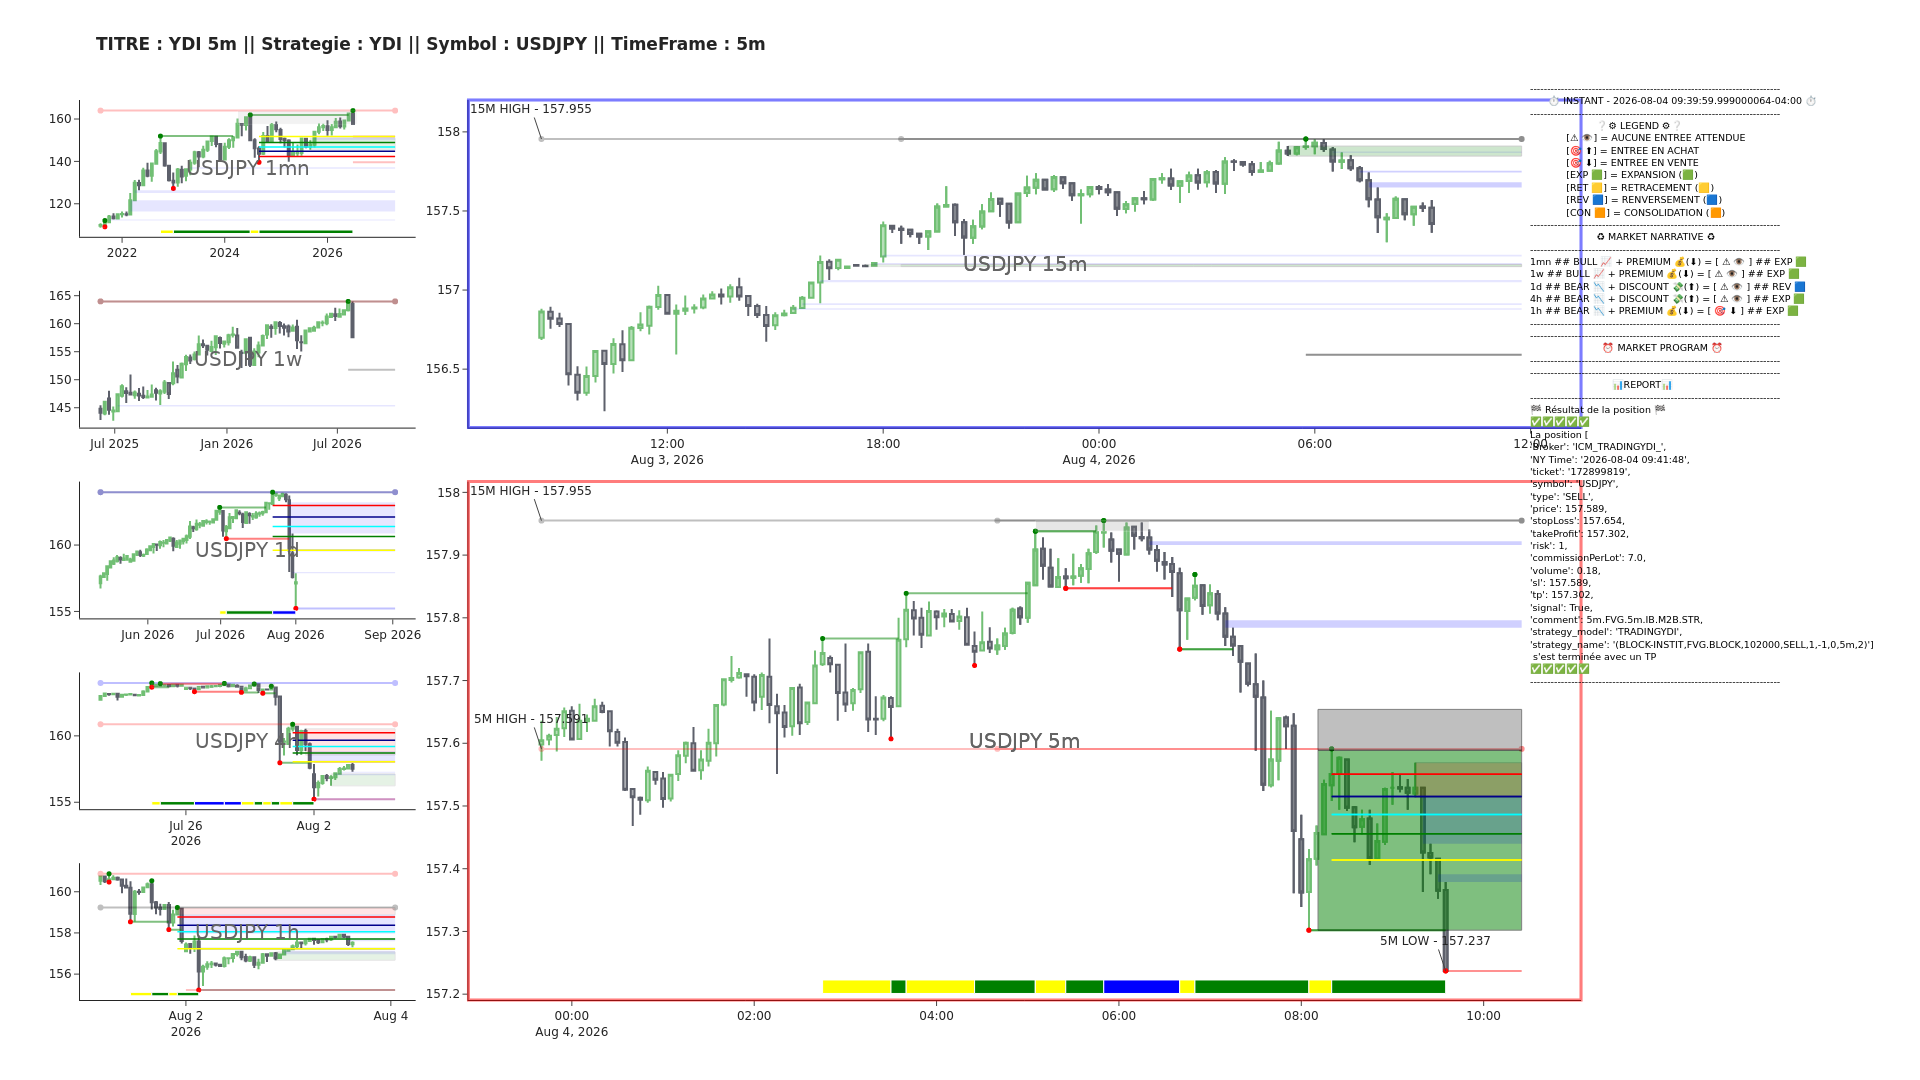
Task: Click the 5M LOW - 157.237 annotation
Action: [x=1435, y=941]
